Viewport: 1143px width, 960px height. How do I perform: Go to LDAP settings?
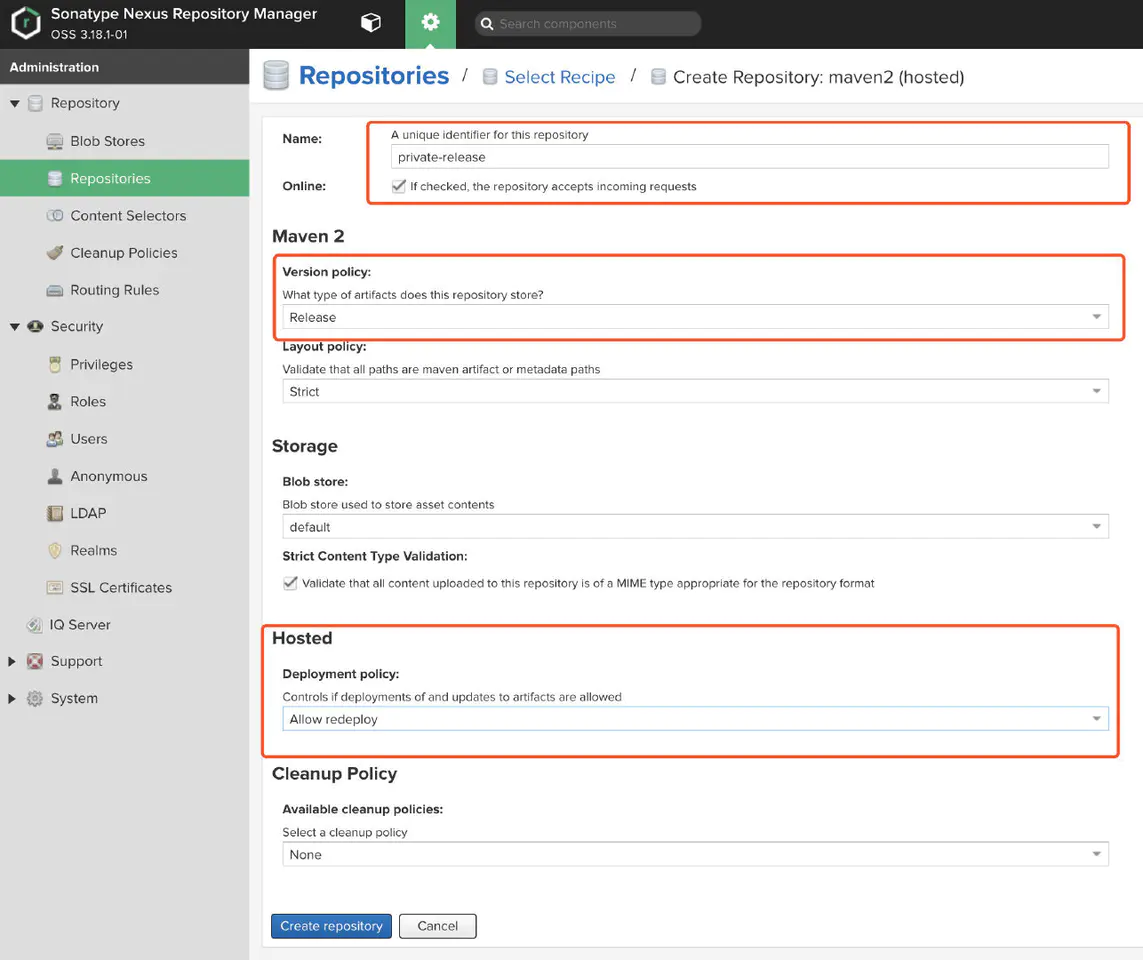87,513
